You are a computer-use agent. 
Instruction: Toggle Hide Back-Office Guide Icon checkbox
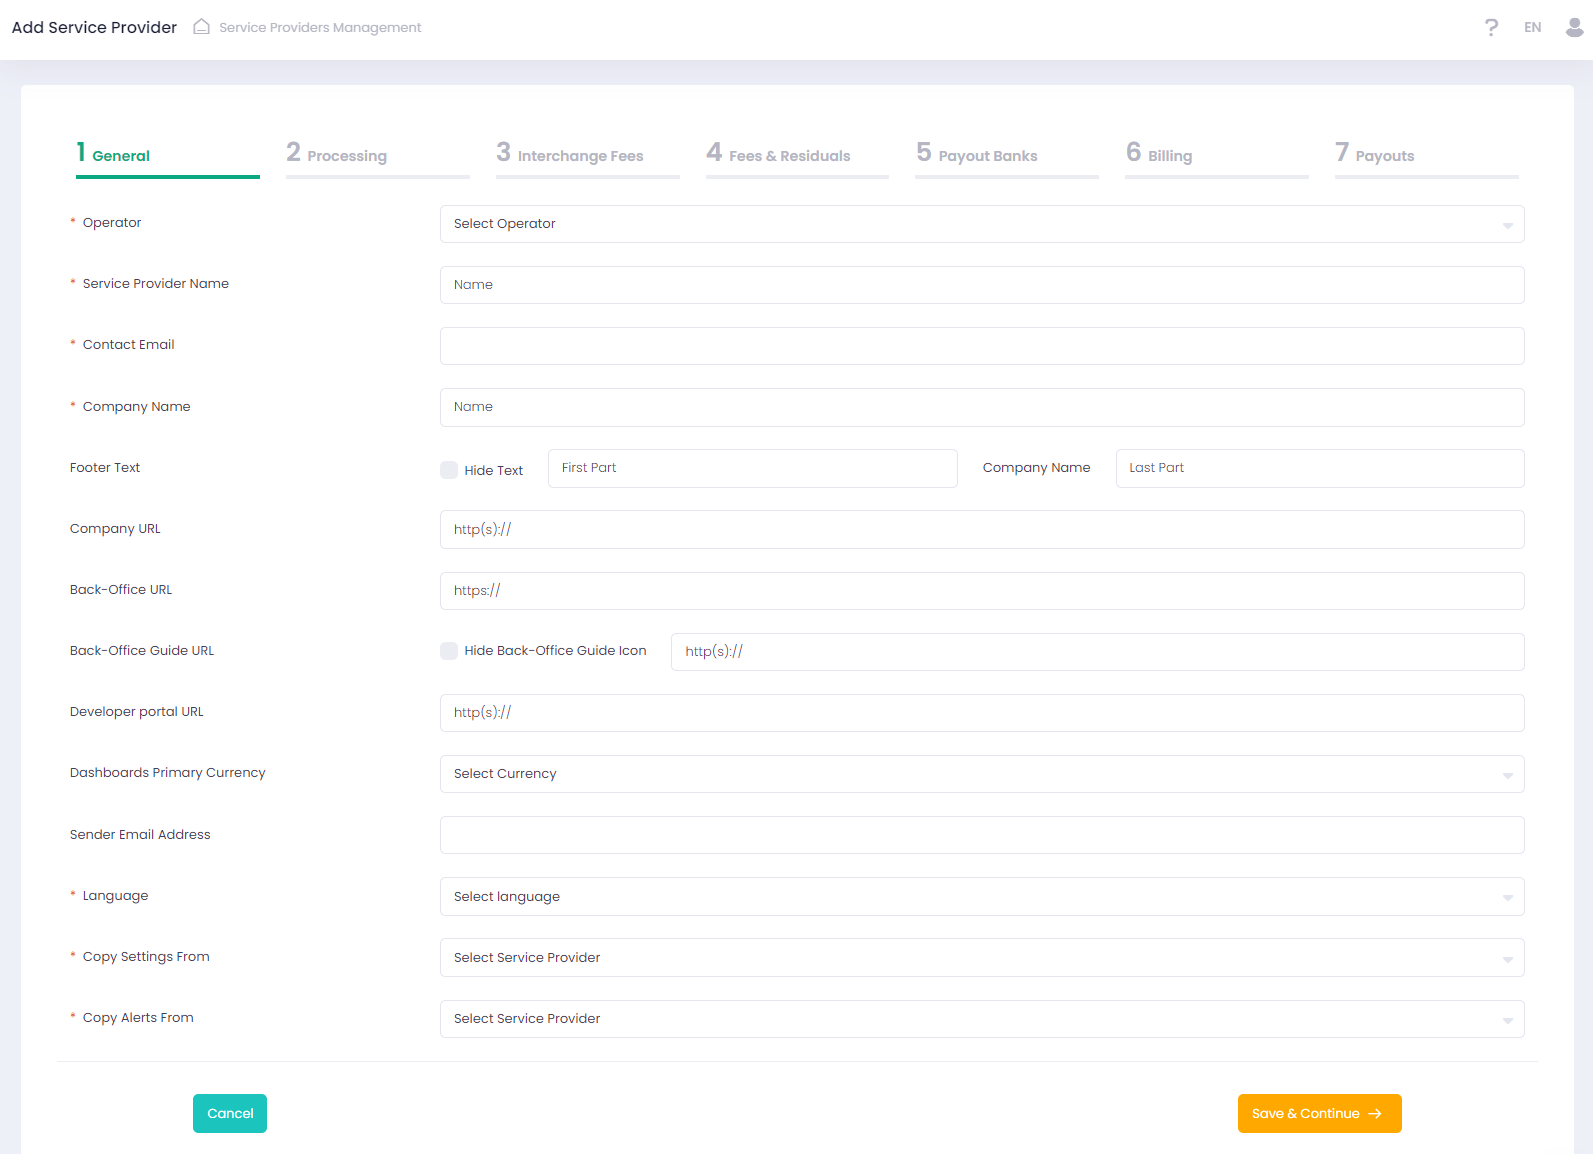pos(449,651)
